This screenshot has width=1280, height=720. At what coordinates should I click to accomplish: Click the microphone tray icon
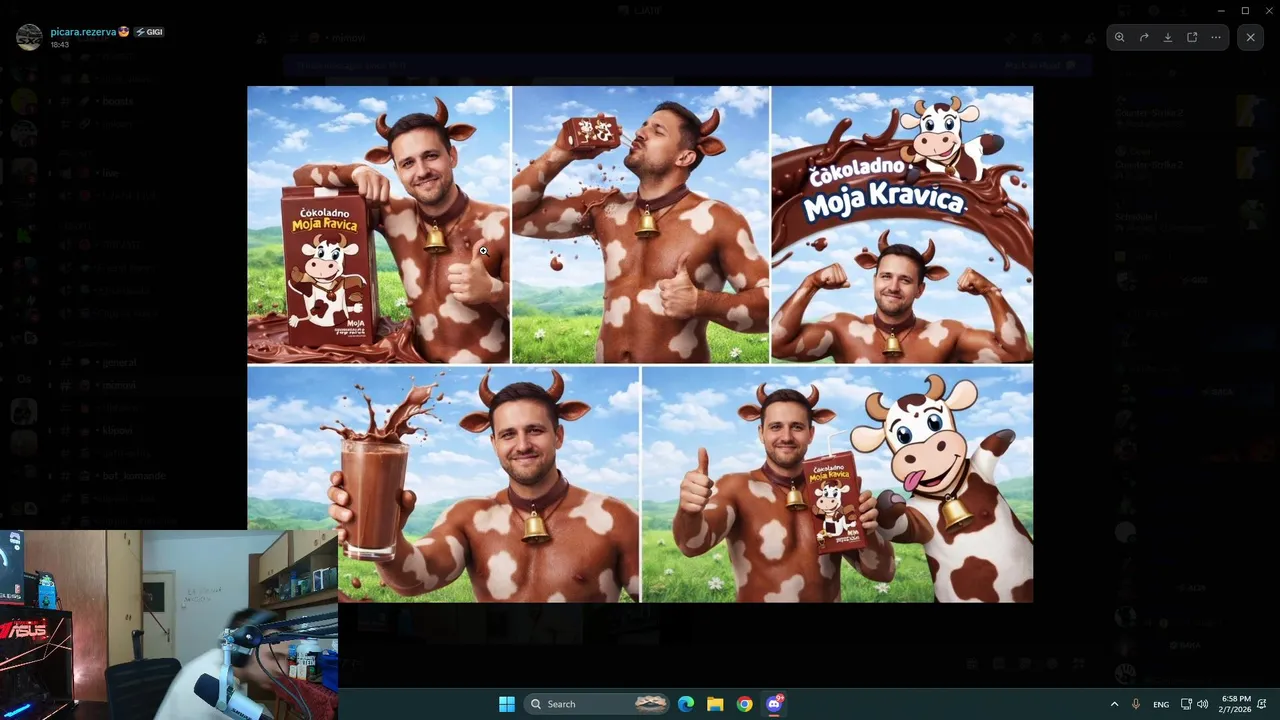click(x=1136, y=704)
